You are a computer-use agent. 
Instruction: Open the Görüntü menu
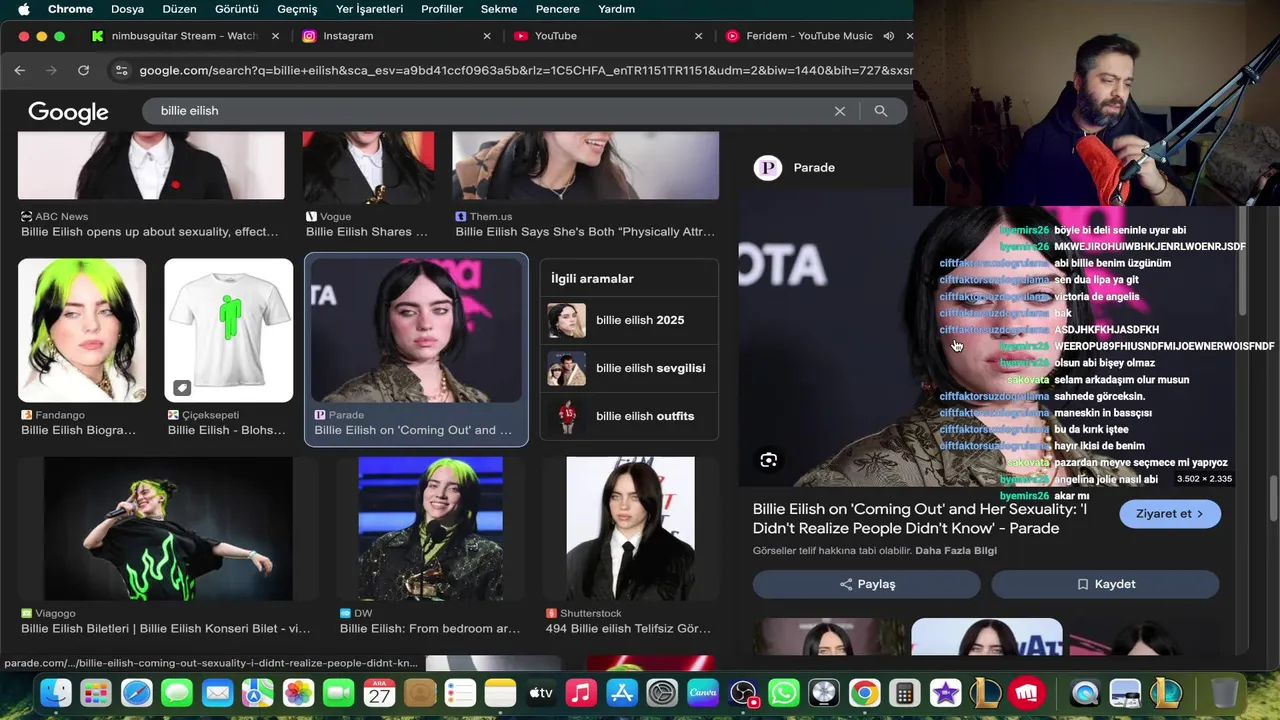[237, 9]
